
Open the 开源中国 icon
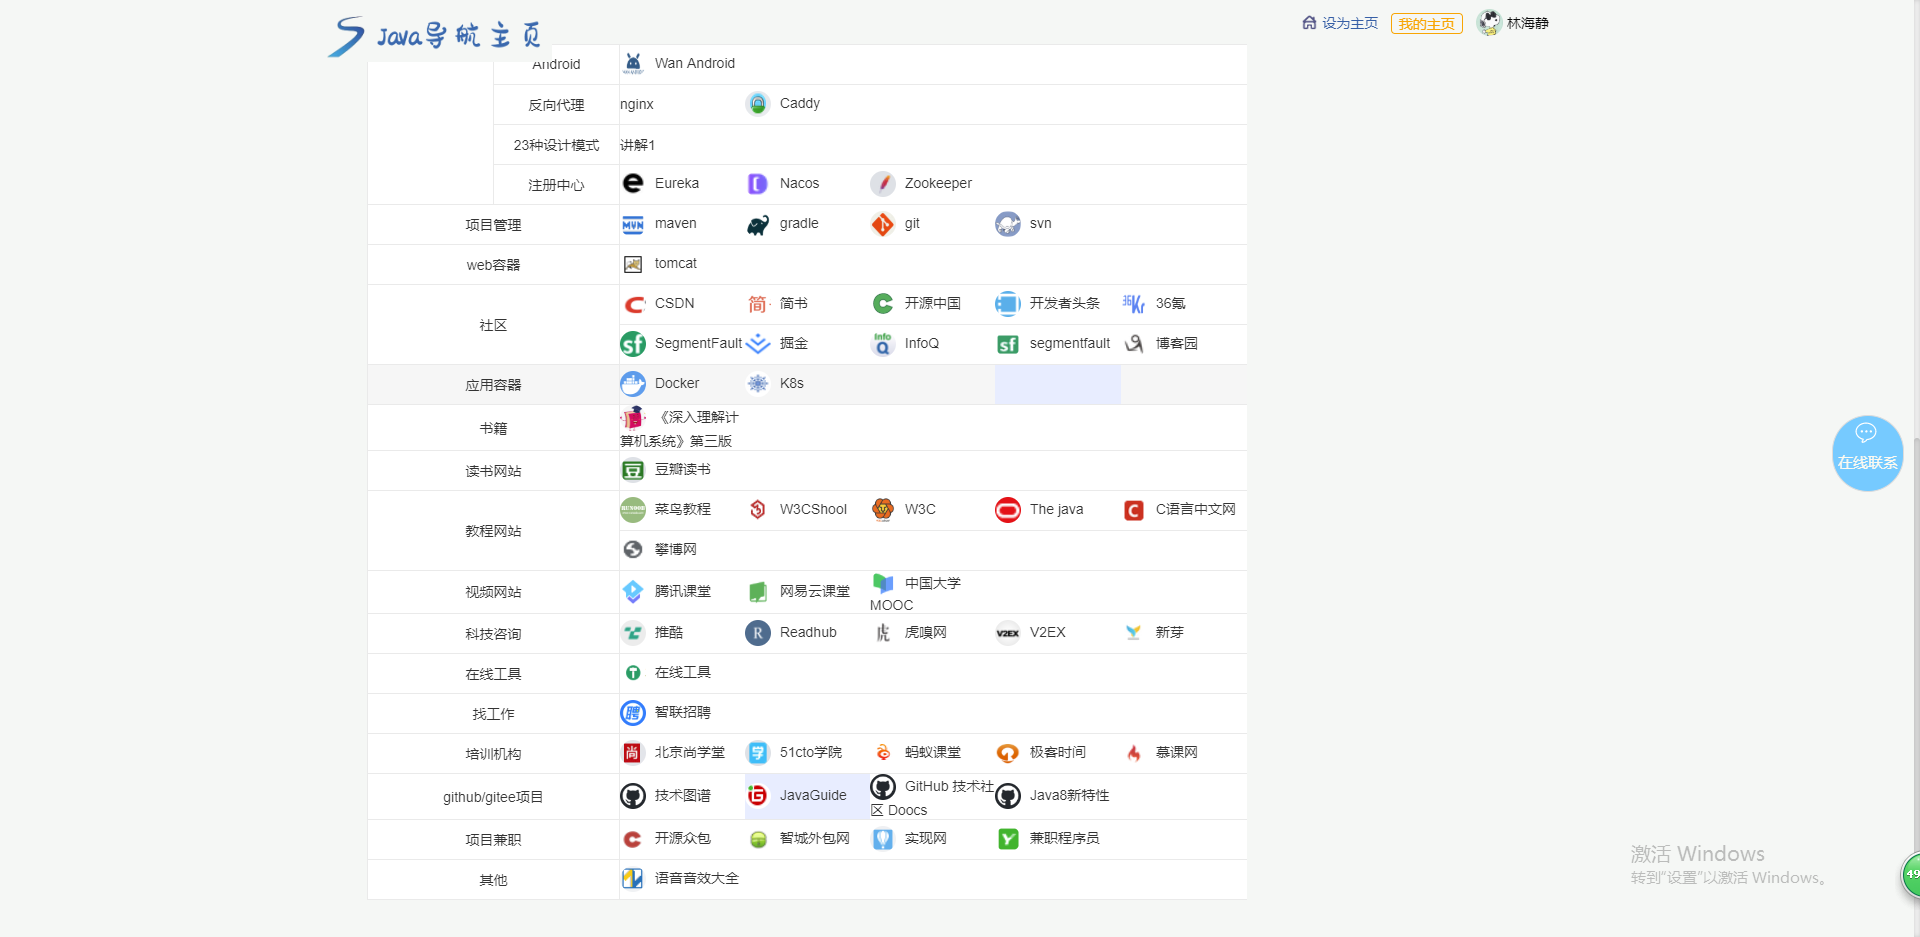pyautogui.click(x=883, y=303)
